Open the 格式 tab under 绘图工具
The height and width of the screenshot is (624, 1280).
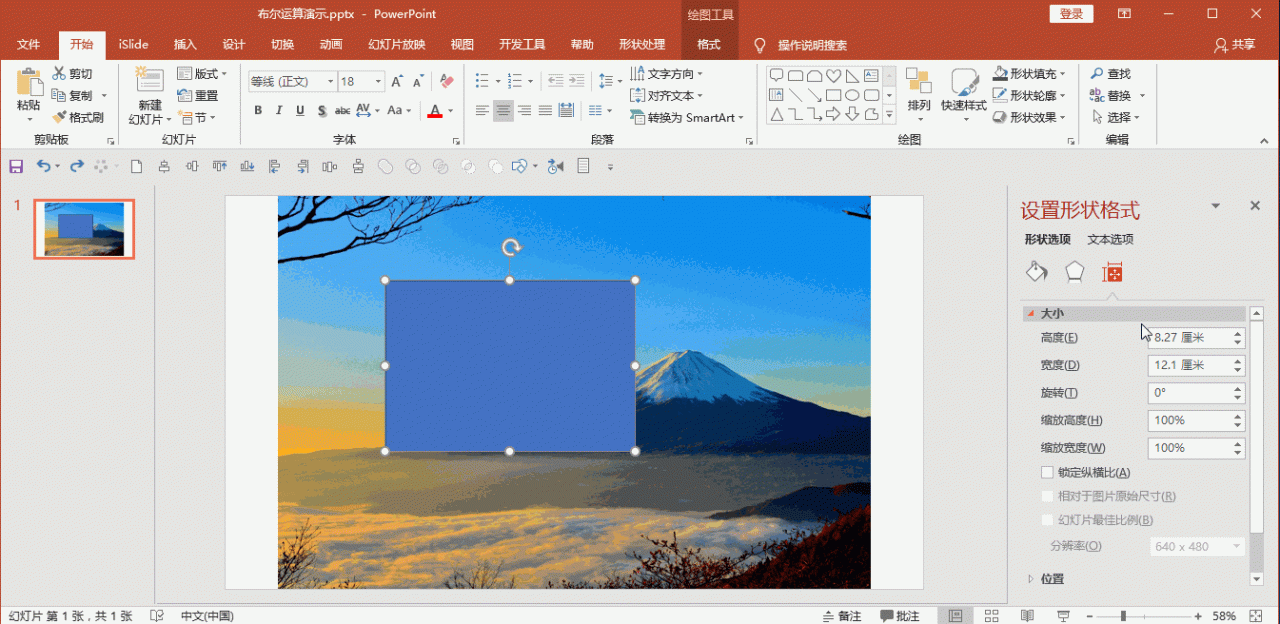[709, 44]
